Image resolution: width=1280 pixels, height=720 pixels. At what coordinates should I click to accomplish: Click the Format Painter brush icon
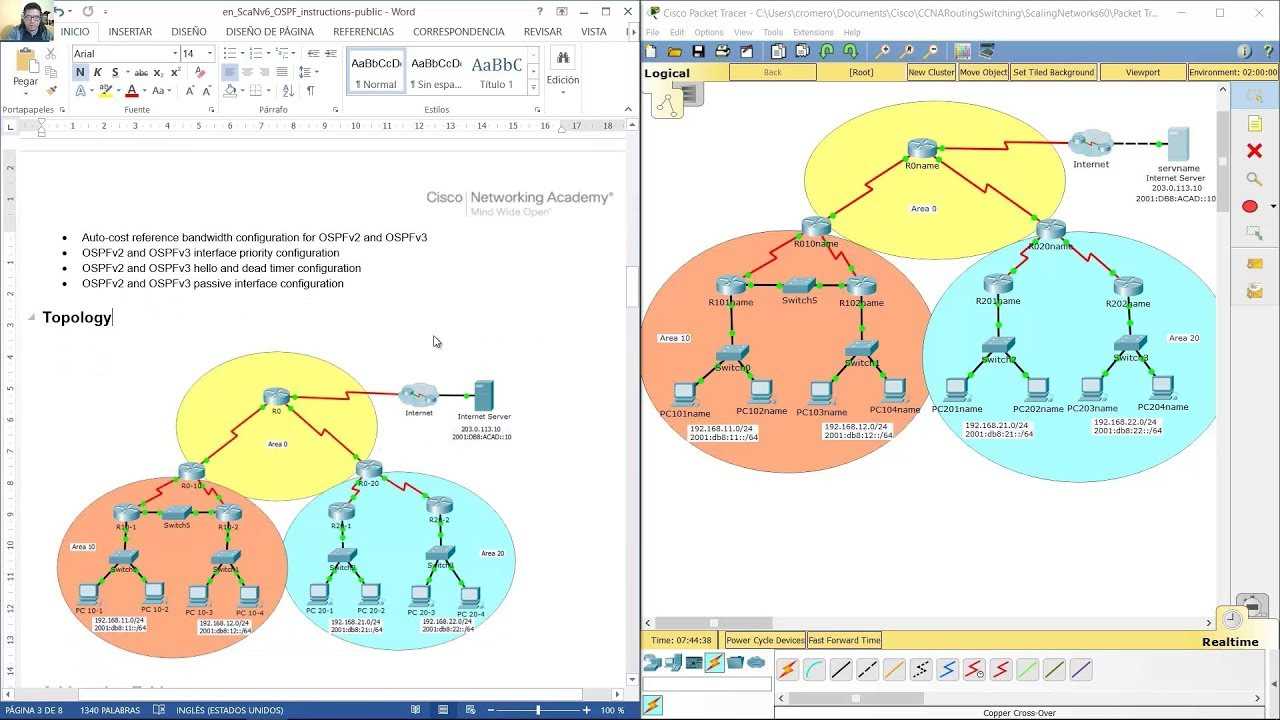tap(52, 90)
